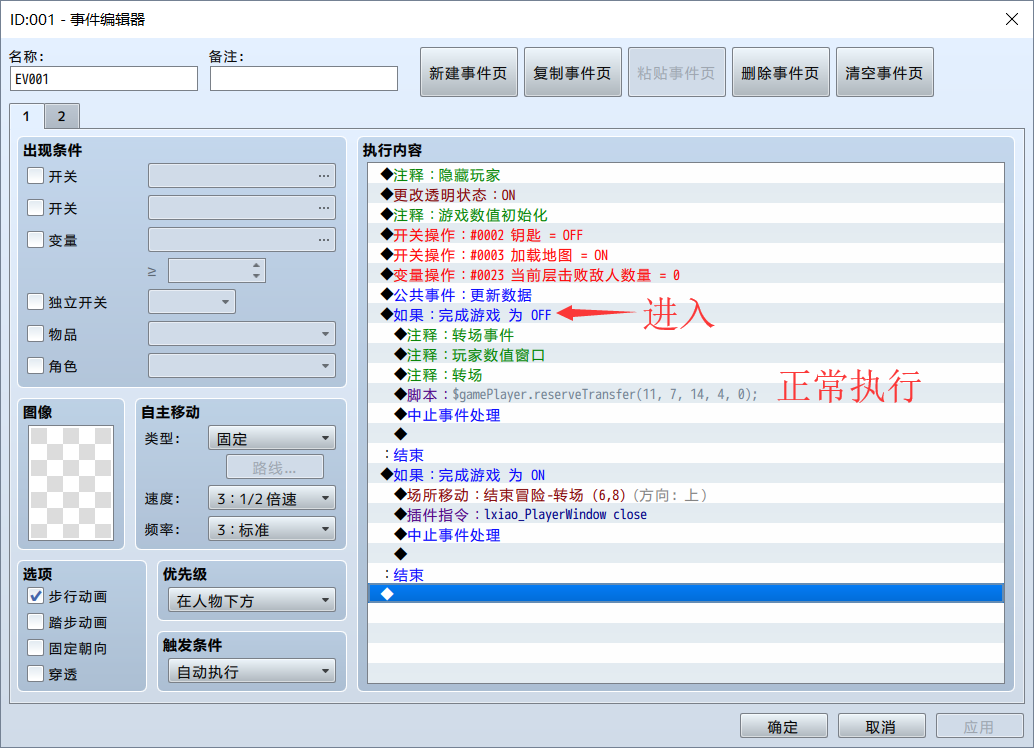Open the 图像 picker thumbnail
This screenshot has width=1034, height=748.
click(71, 483)
